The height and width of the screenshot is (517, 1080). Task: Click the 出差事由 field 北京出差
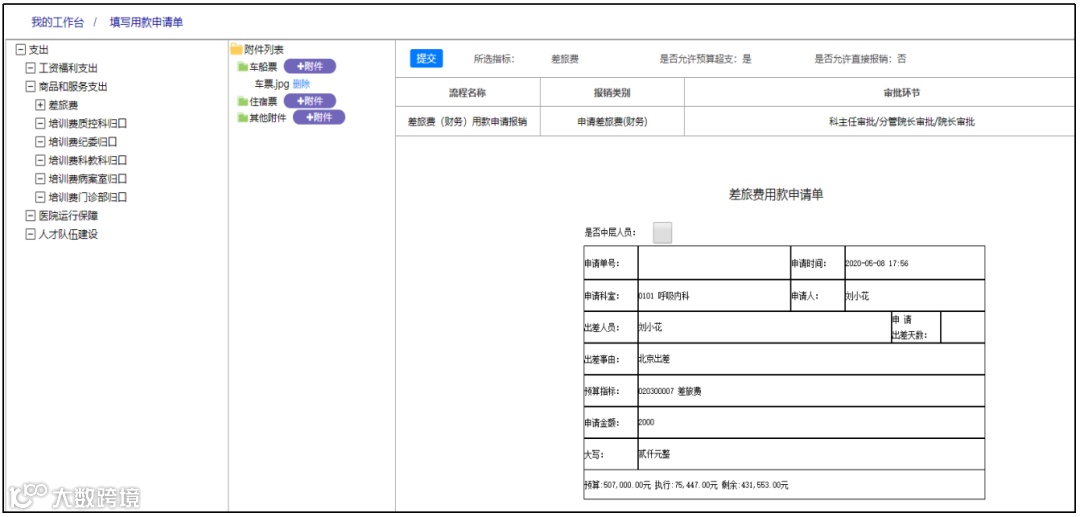(x=811, y=359)
